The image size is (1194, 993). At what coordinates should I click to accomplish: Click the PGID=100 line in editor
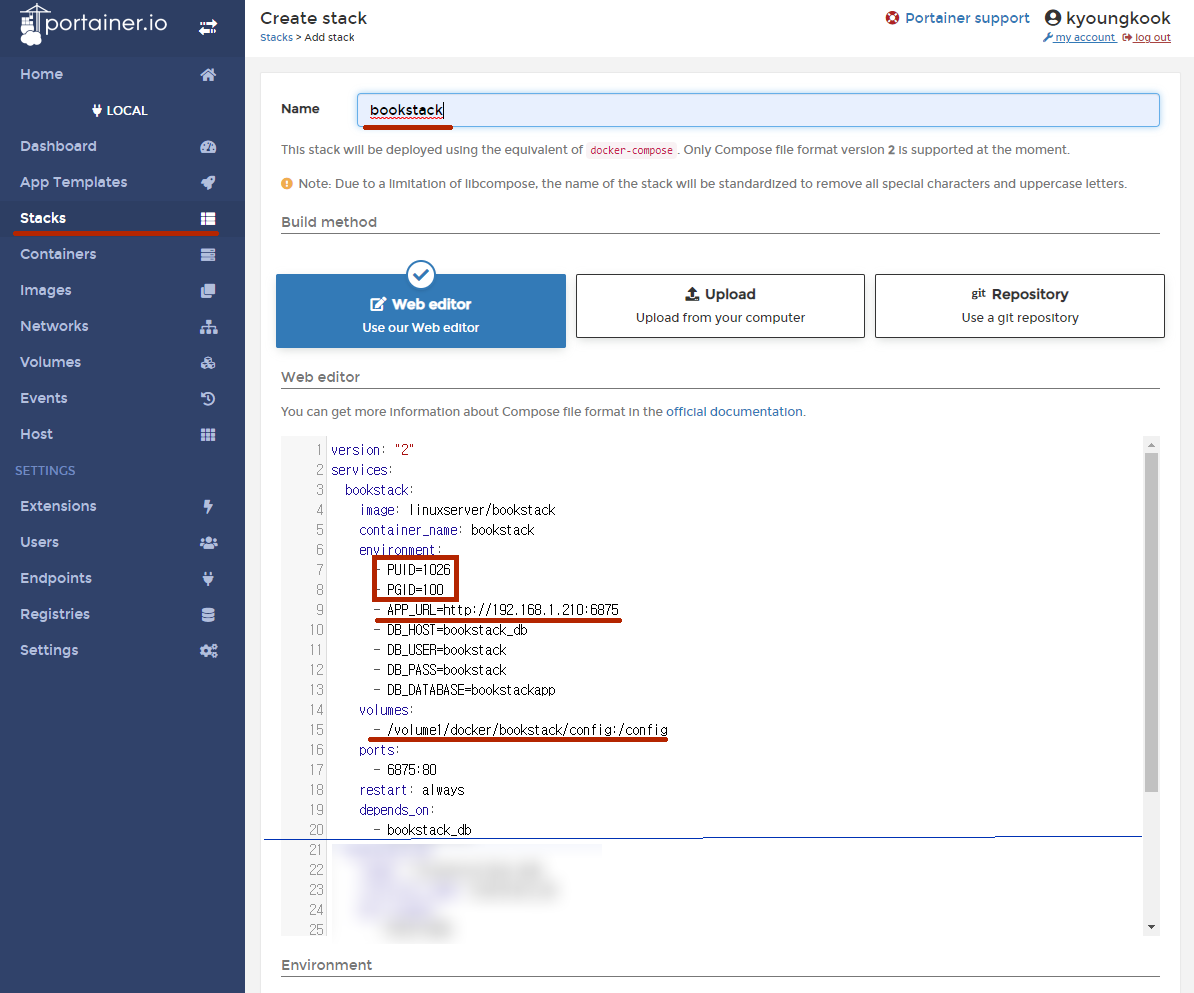click(409, 589)
